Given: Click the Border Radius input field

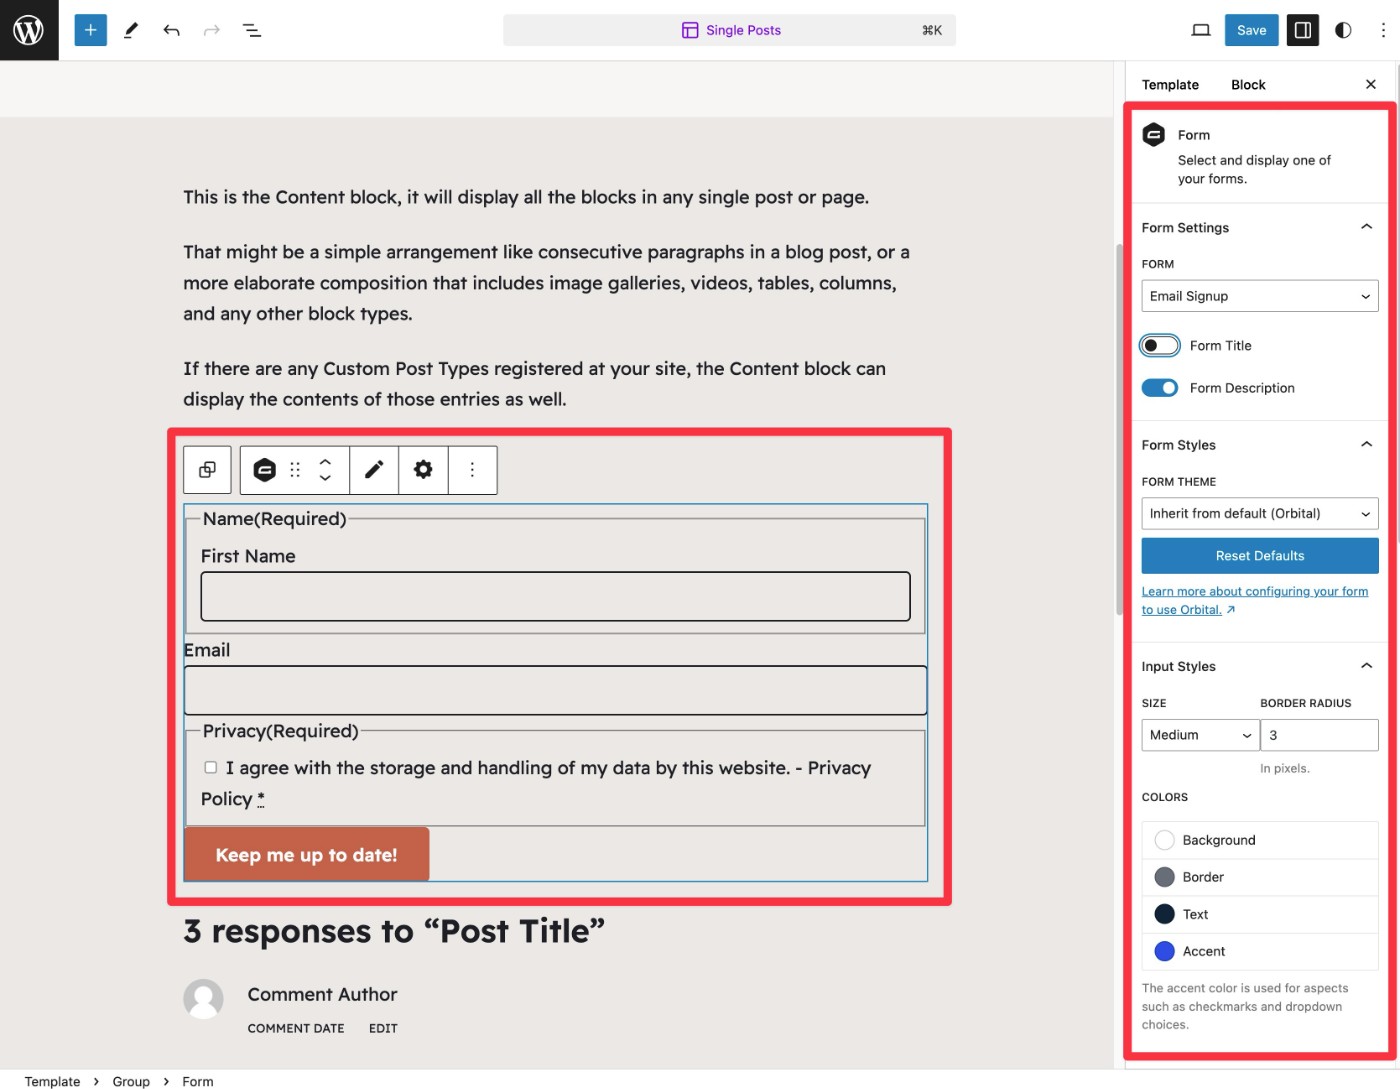Looking at the screenshot, I should click(x=1319, y=735).
